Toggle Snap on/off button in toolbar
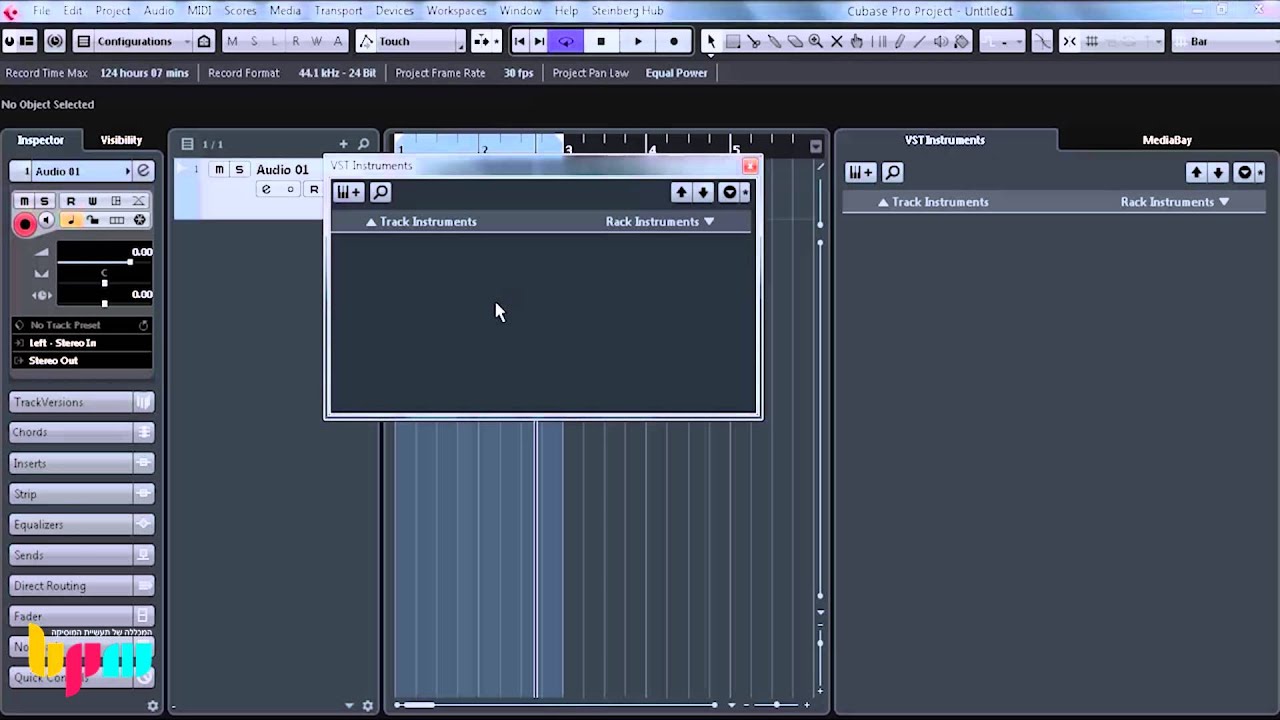 1069,41
